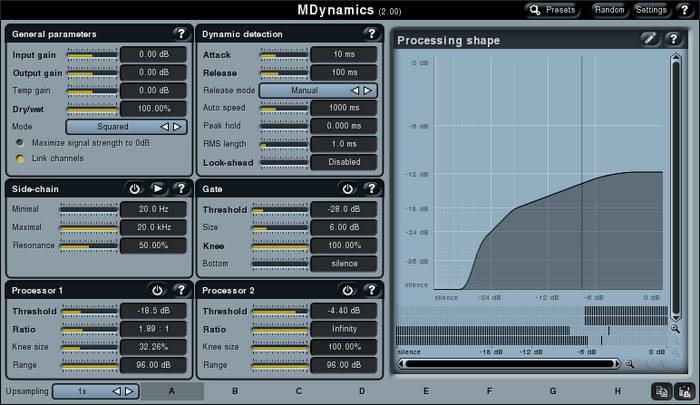This screenshot has height=405, width=700.
Task: Open help for Processor 2 panel
Action: 371,290
